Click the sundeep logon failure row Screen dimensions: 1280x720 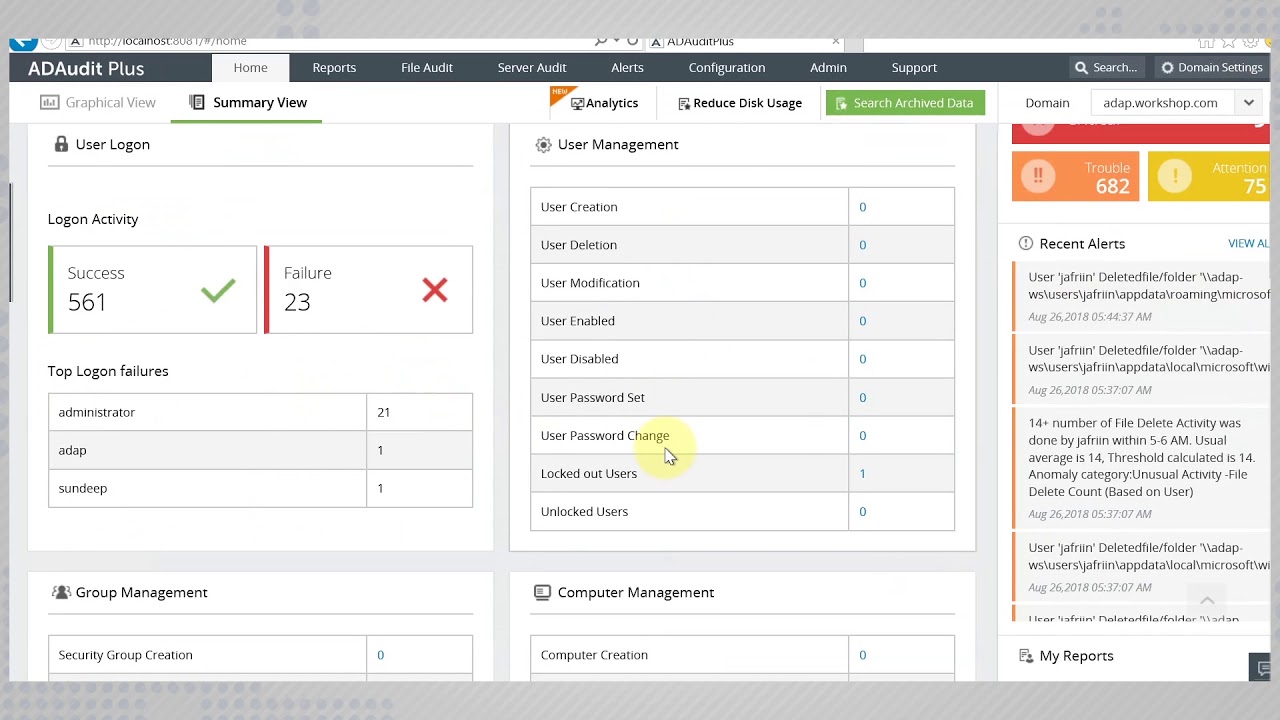tap(260, 488)
